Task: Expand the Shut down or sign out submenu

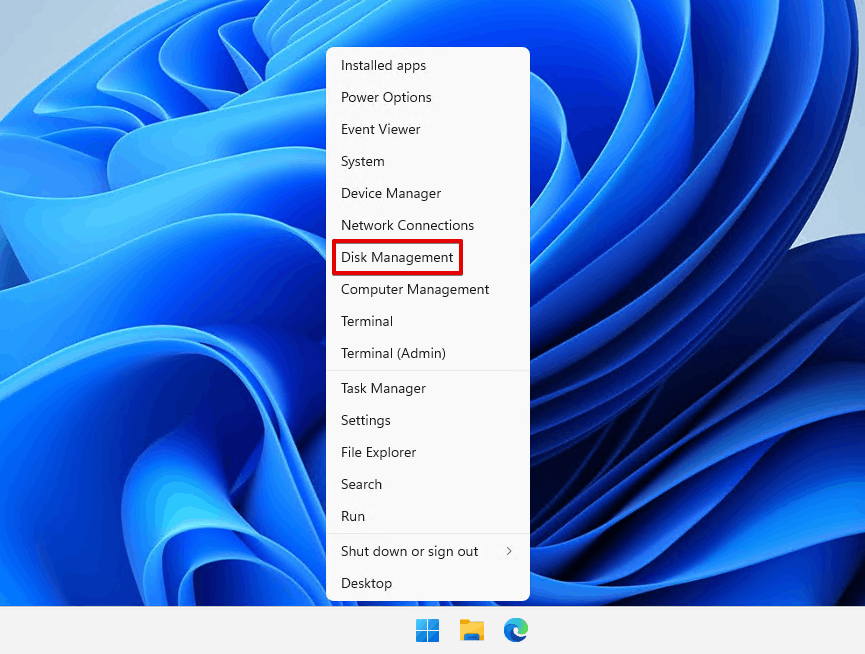Action: 409,551
